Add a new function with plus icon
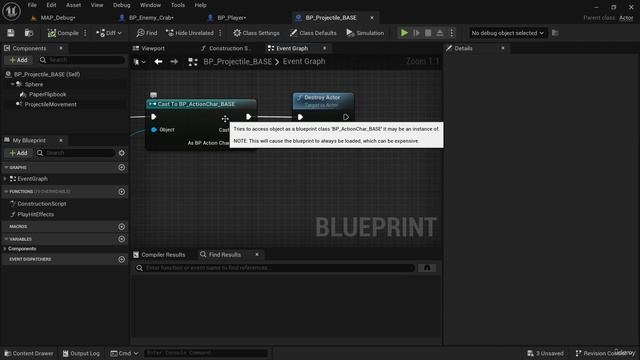The height and width of the screenshot is (360, 640). pyautogui.click(x=122, y=191)
